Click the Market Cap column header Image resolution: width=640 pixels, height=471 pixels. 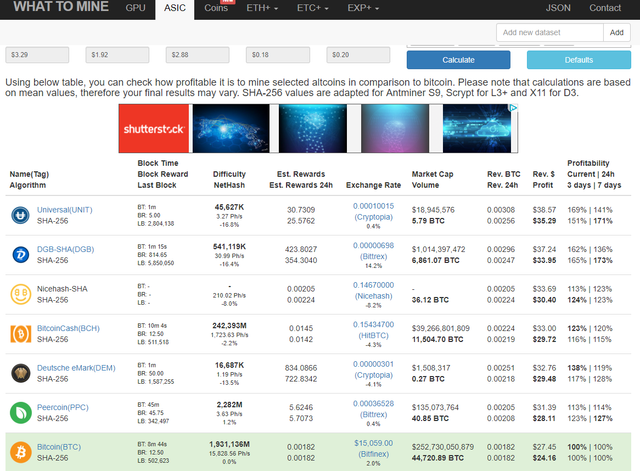click(x=432, y=174)
